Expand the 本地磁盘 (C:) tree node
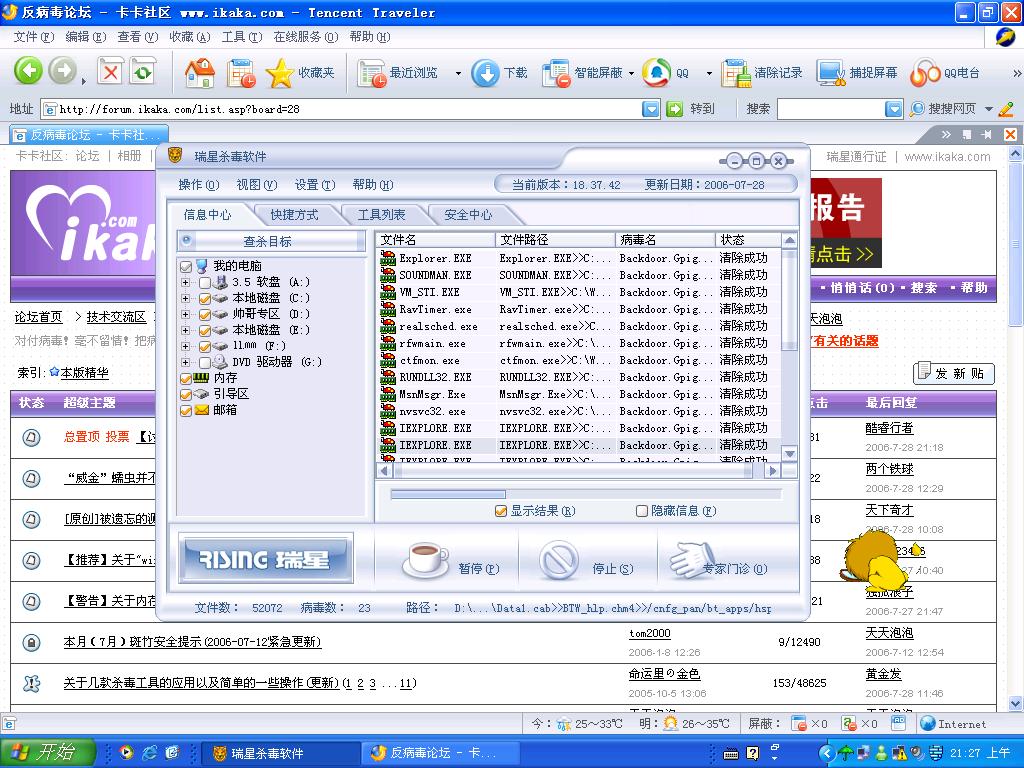The width and height of the screenshot is (1024, 768). 185,298
